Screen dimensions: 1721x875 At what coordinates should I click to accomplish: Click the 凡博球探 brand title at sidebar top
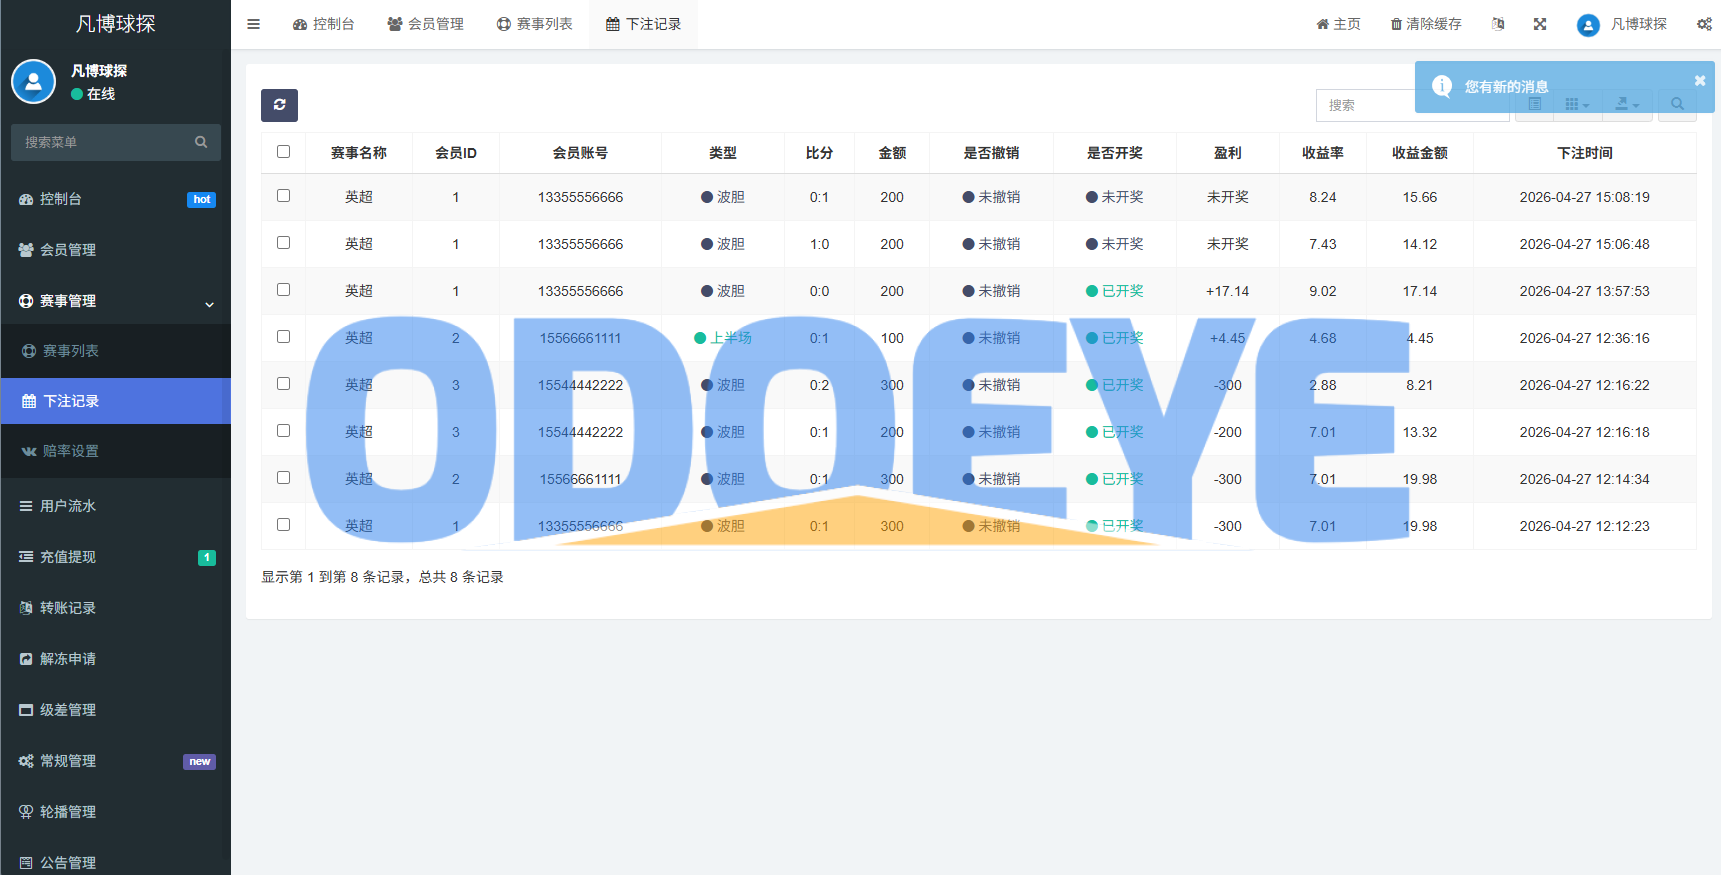[x=116, y=24]
